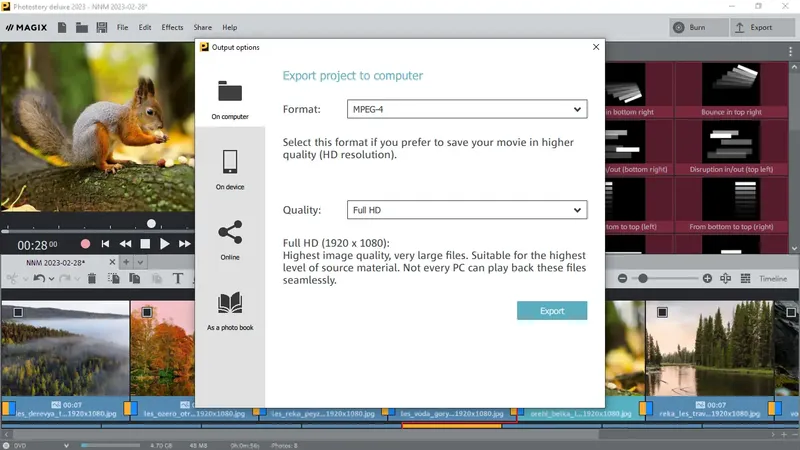Open the Format dropdown showing MPEG-4
The height and width of the screenshot is (450, 800).
pos(467,109)
